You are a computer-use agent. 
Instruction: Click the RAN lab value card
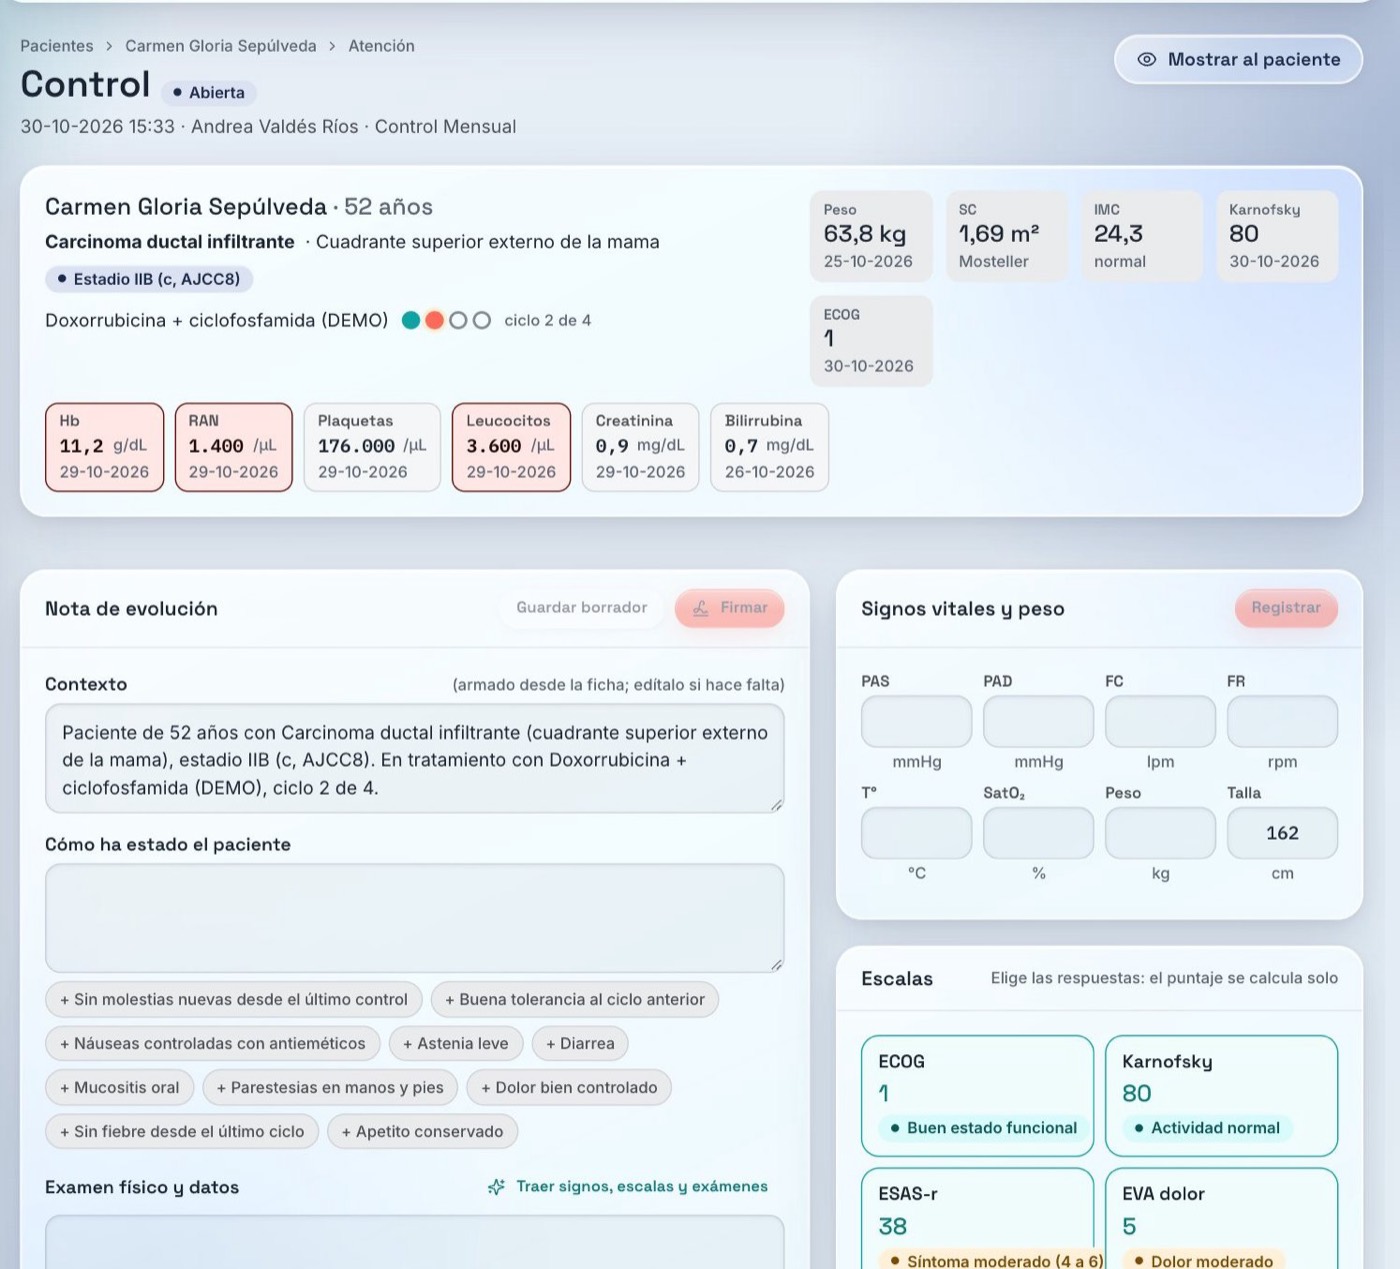click(x=234, y=447)
